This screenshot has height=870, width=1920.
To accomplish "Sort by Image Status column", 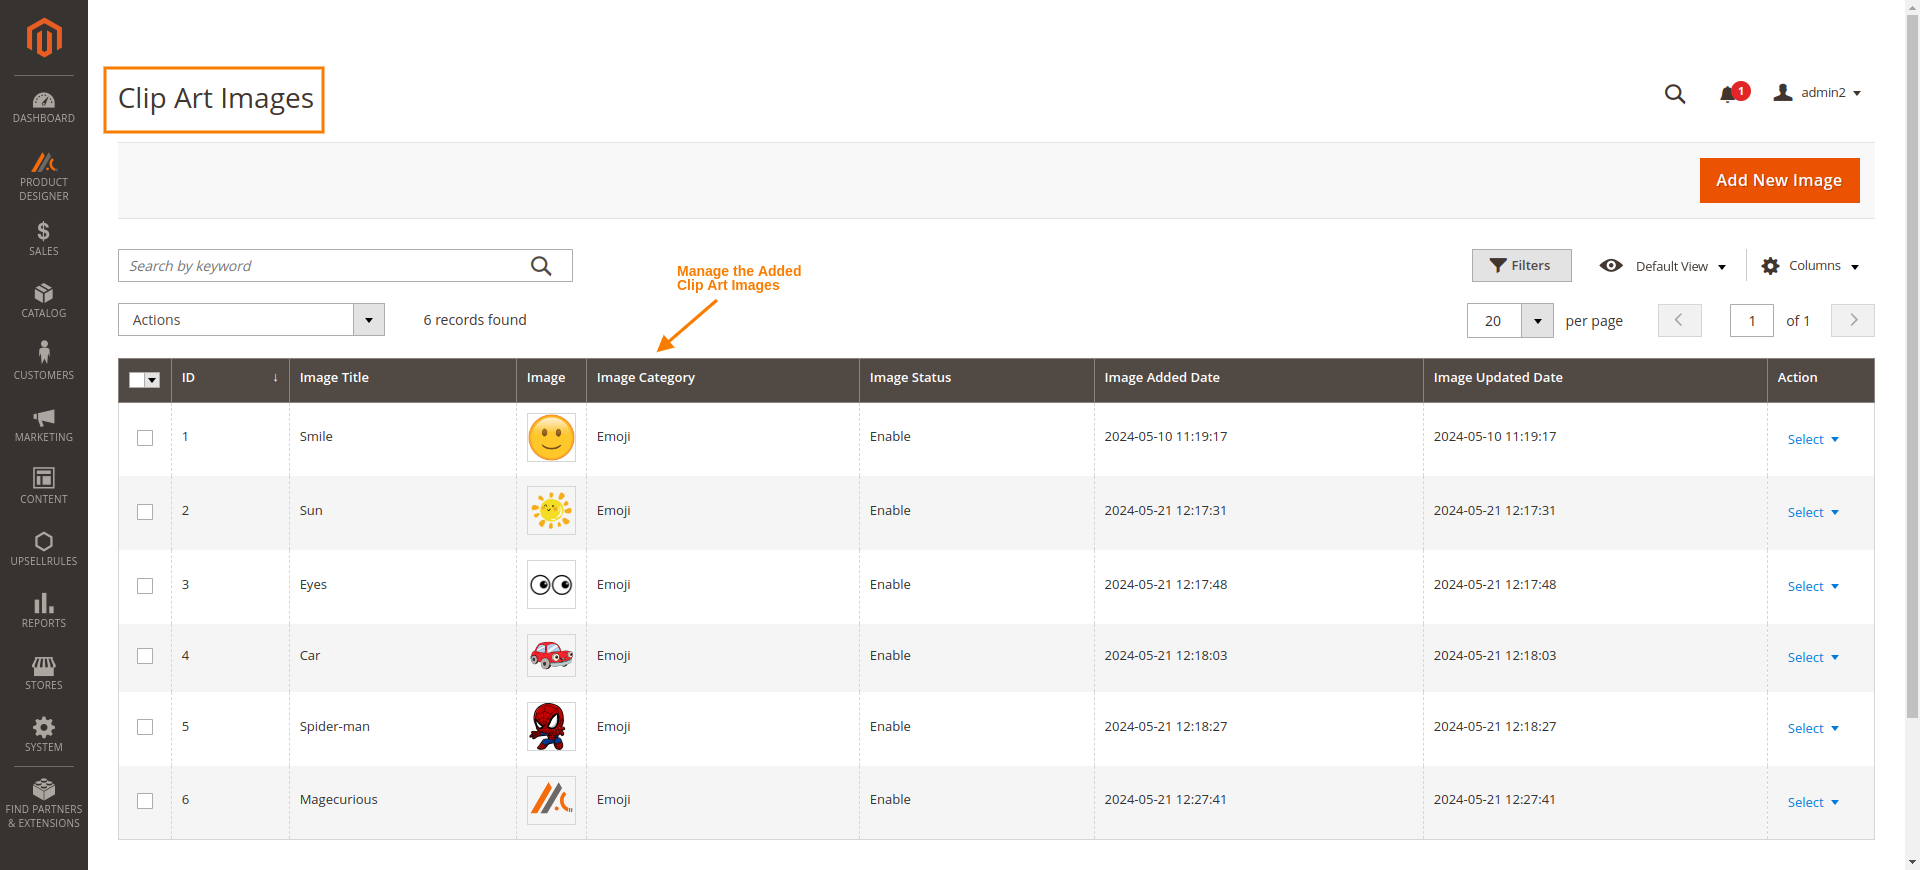I will coord(910,378).
